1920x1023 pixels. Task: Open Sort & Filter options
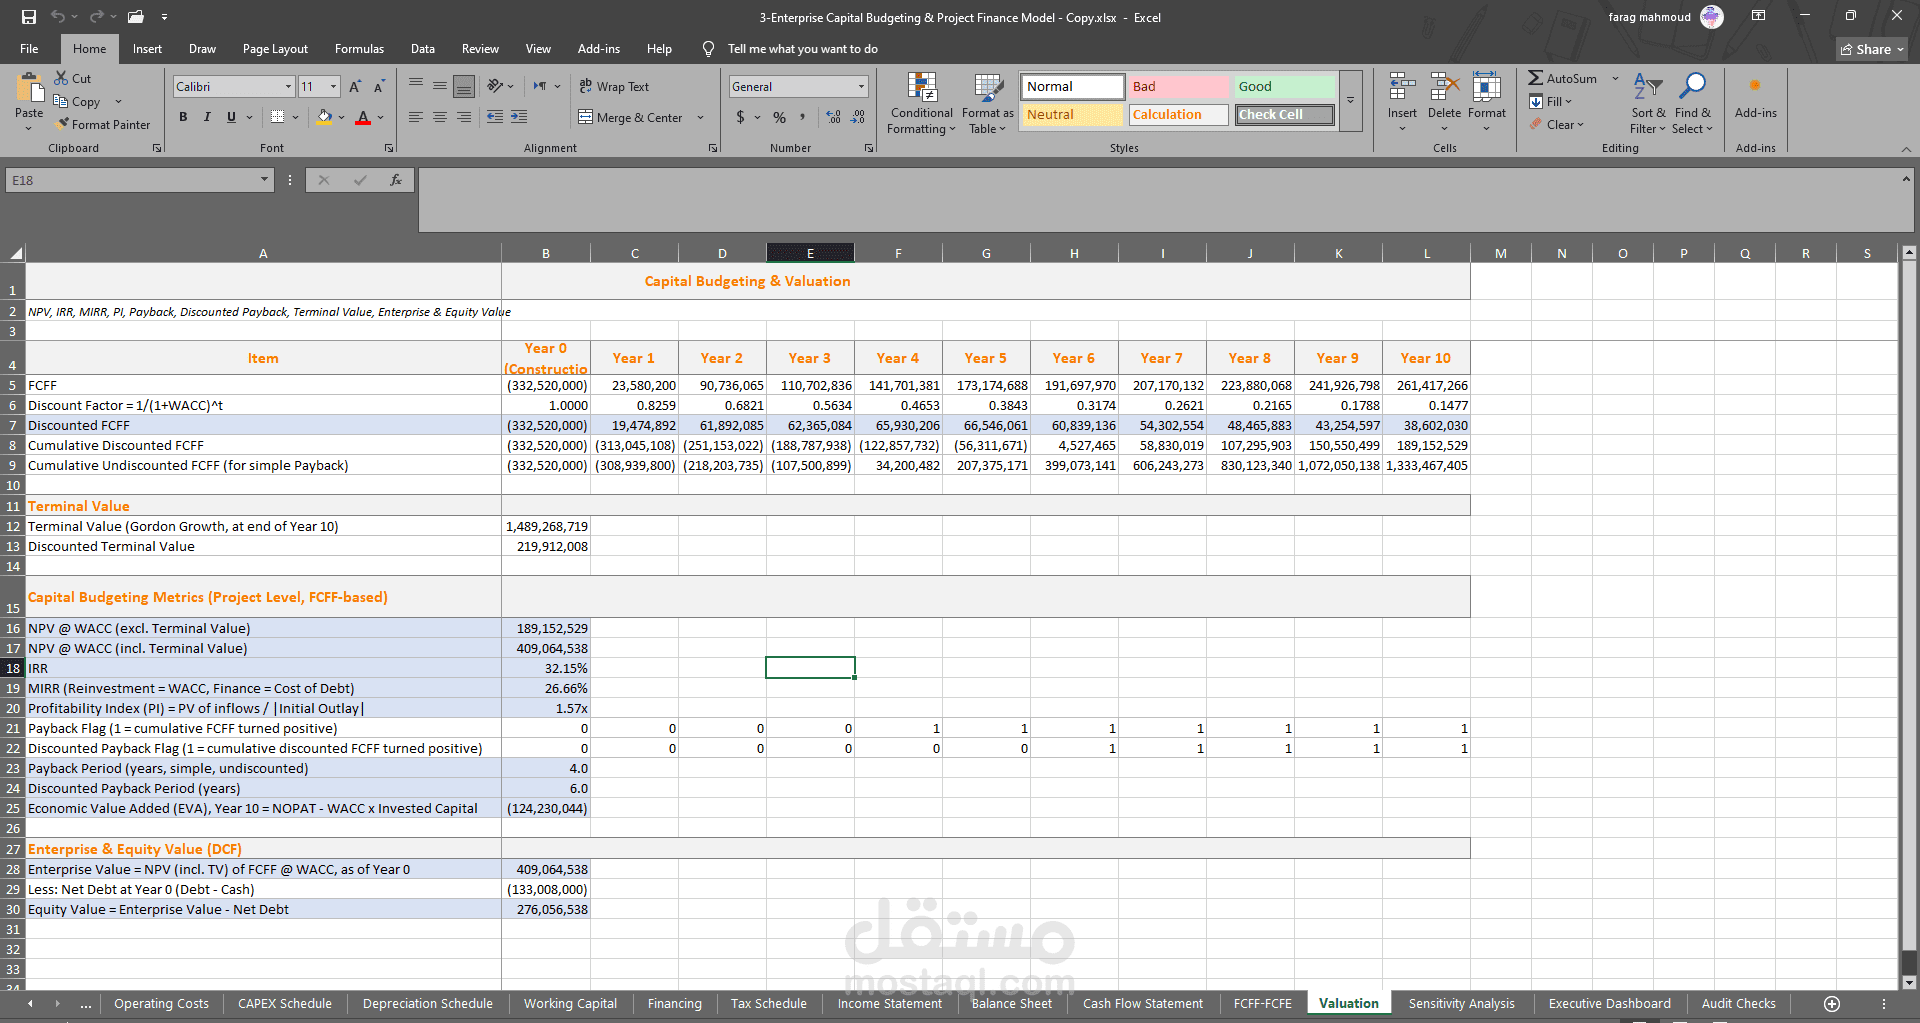point(1648,103)
